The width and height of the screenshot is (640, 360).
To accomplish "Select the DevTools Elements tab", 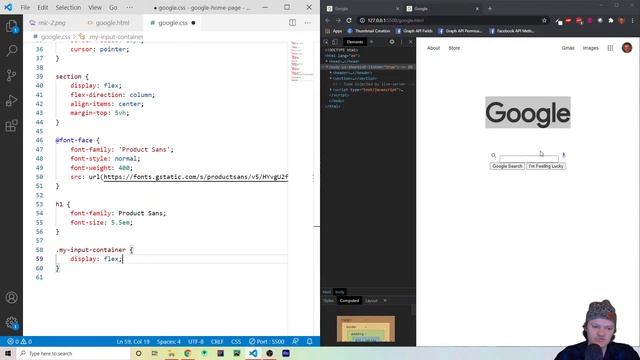I will pyautogui.click(x=355, y=42).
